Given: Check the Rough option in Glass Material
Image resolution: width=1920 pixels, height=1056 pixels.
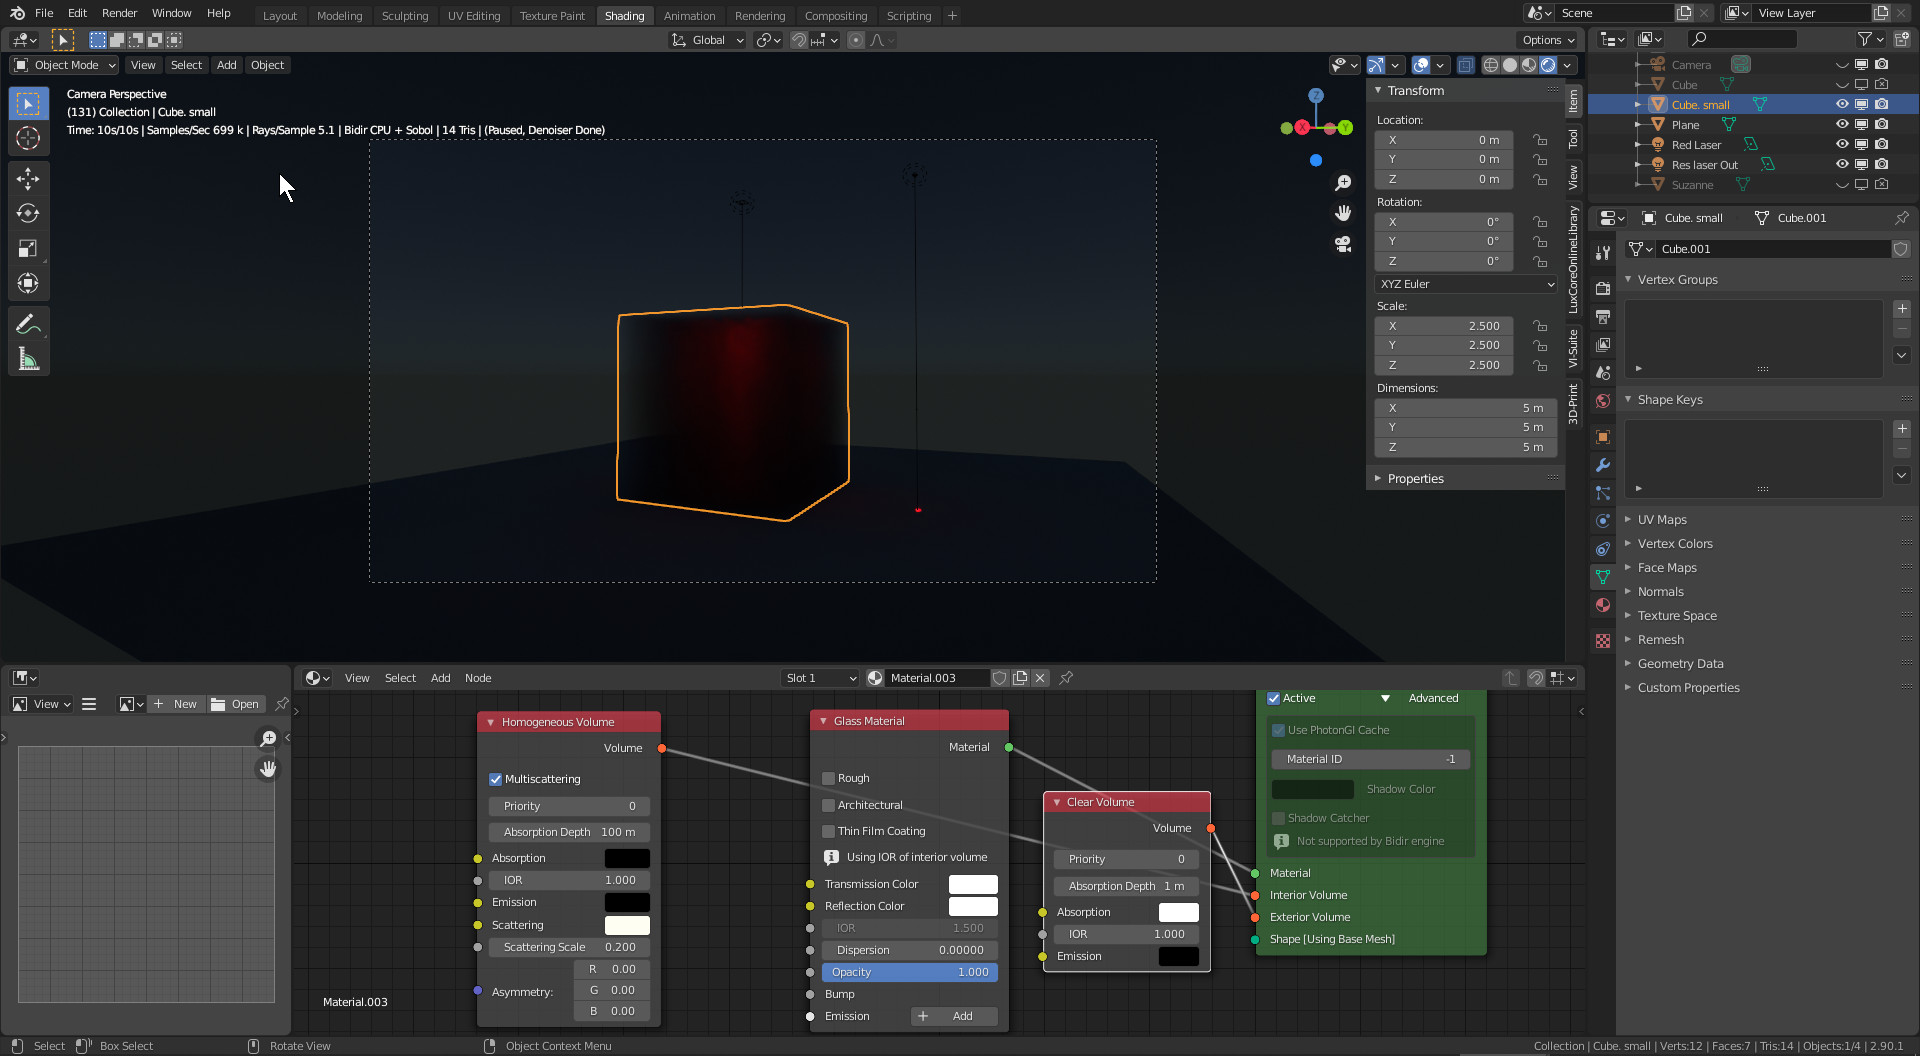Looking at the screenshot, I should click(828, 778).
